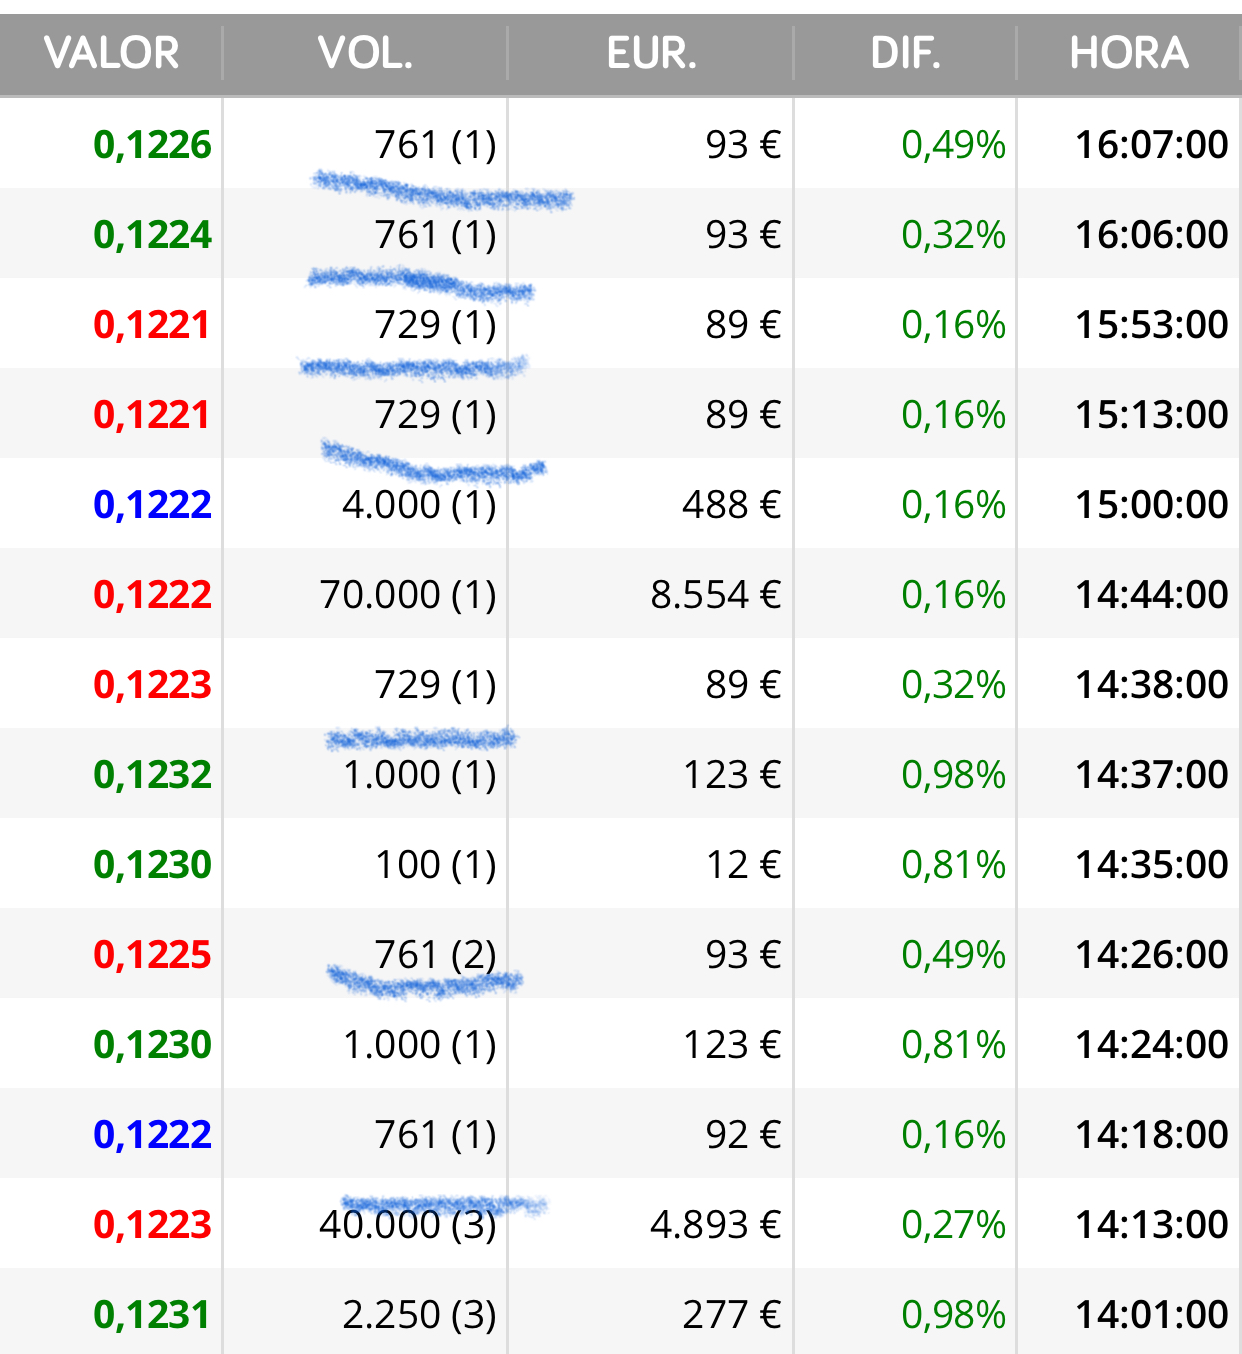Click the time 14:24:00
Viewport: 1242px width, 1354px height.
coord(1151,1045)
